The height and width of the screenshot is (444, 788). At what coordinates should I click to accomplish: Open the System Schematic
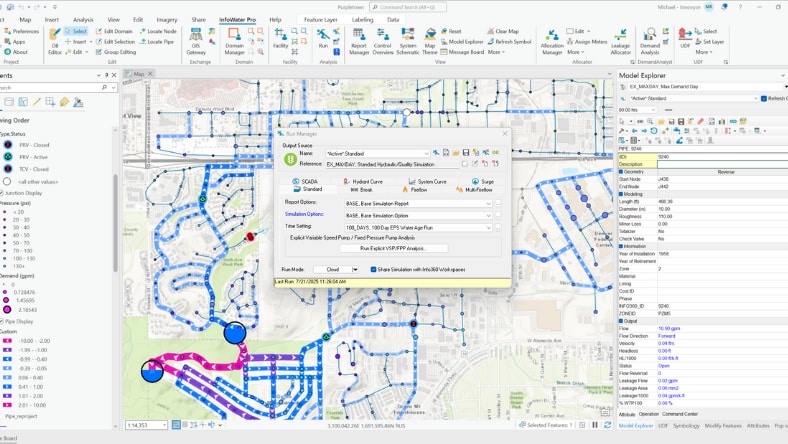pyautogui.click(x=408, y=41)
